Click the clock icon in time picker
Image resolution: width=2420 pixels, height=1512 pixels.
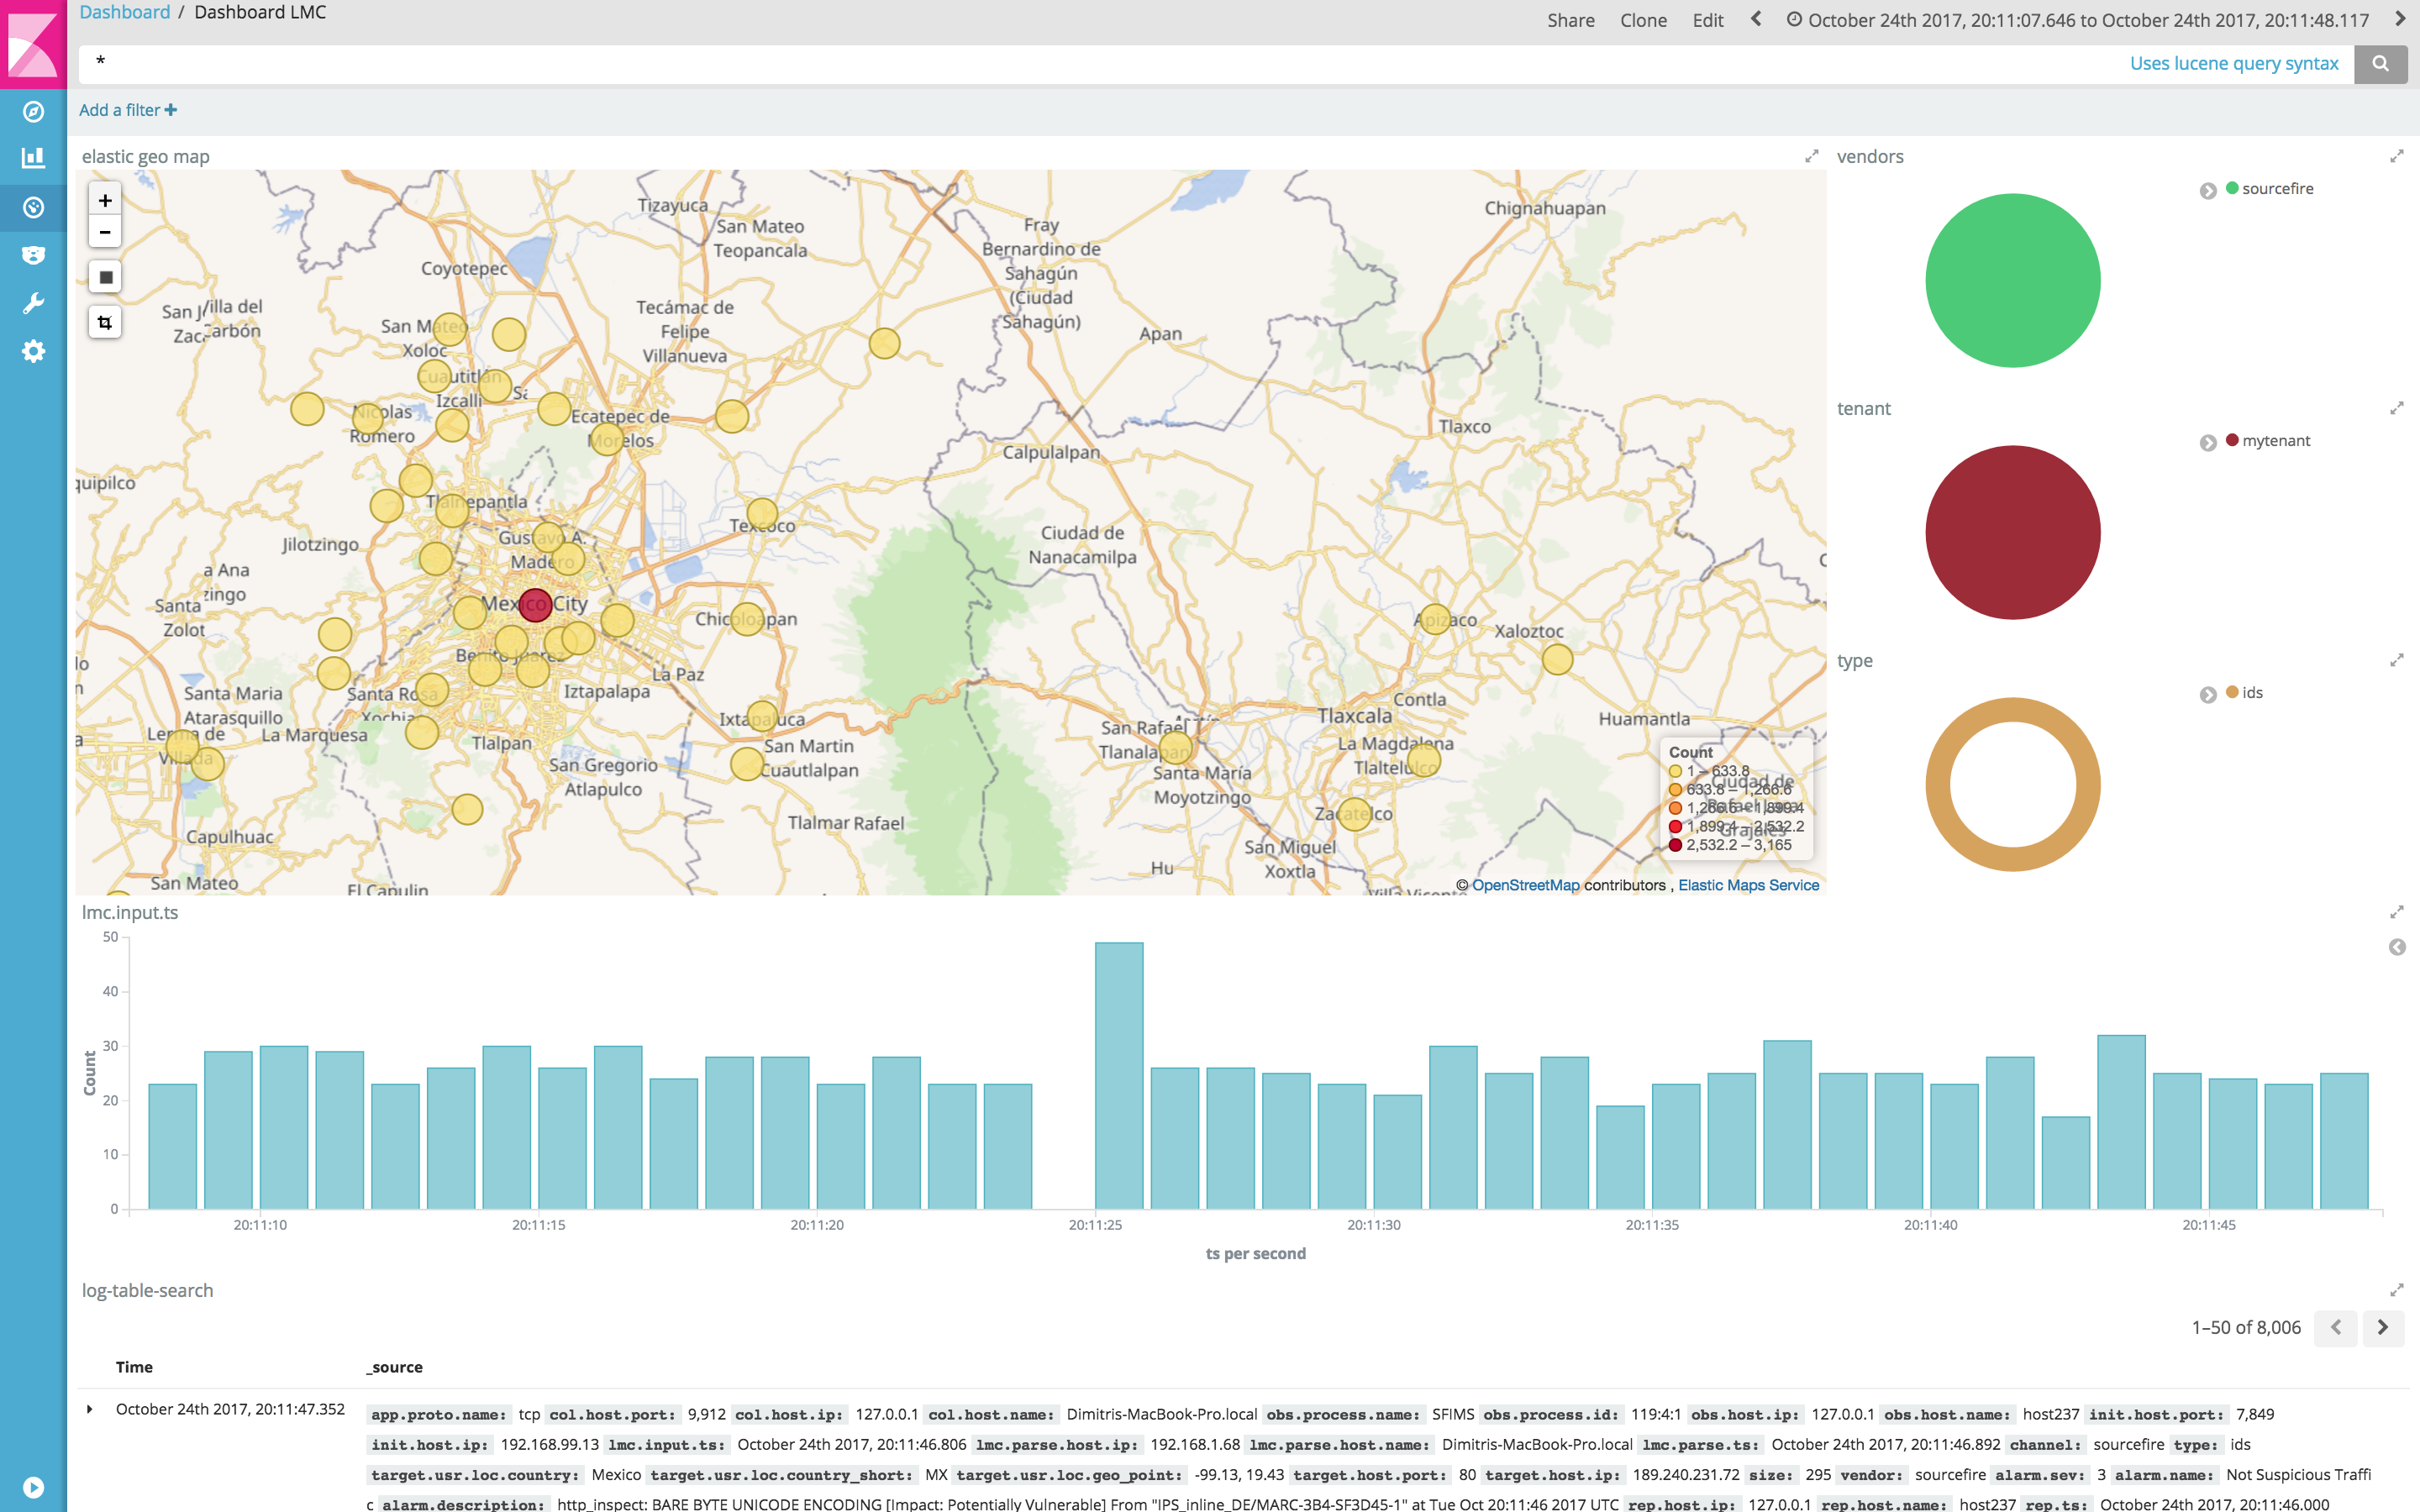[1795, 19]
